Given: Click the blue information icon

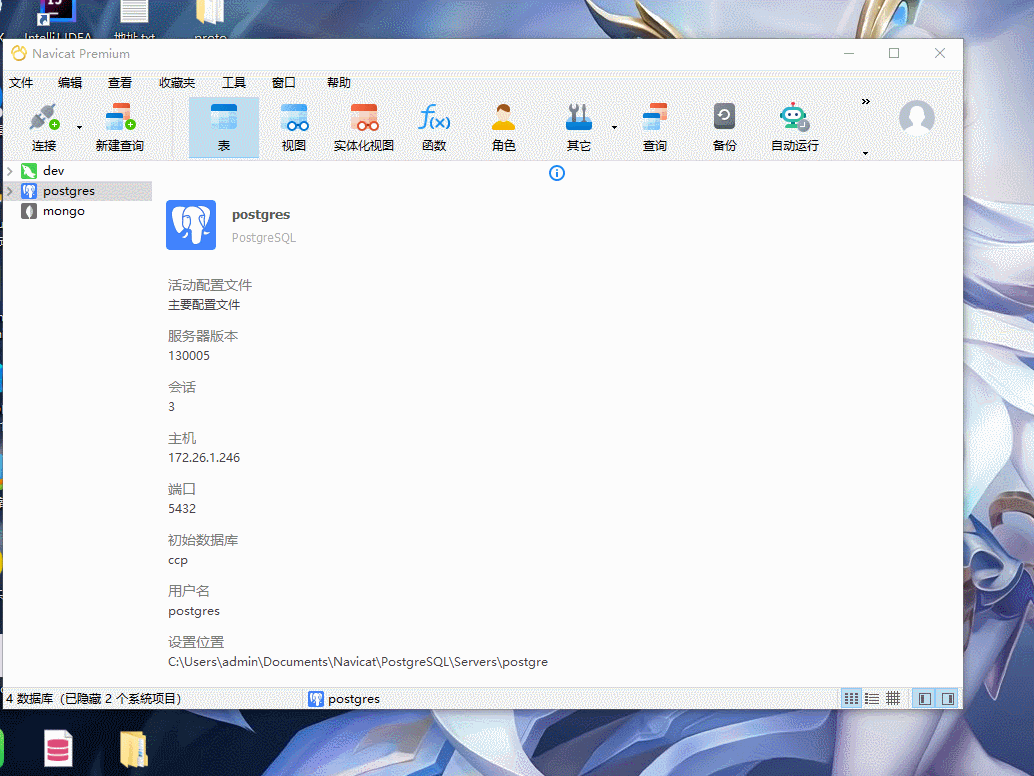Looking at the screenshot, I should [x=557, y=173].
